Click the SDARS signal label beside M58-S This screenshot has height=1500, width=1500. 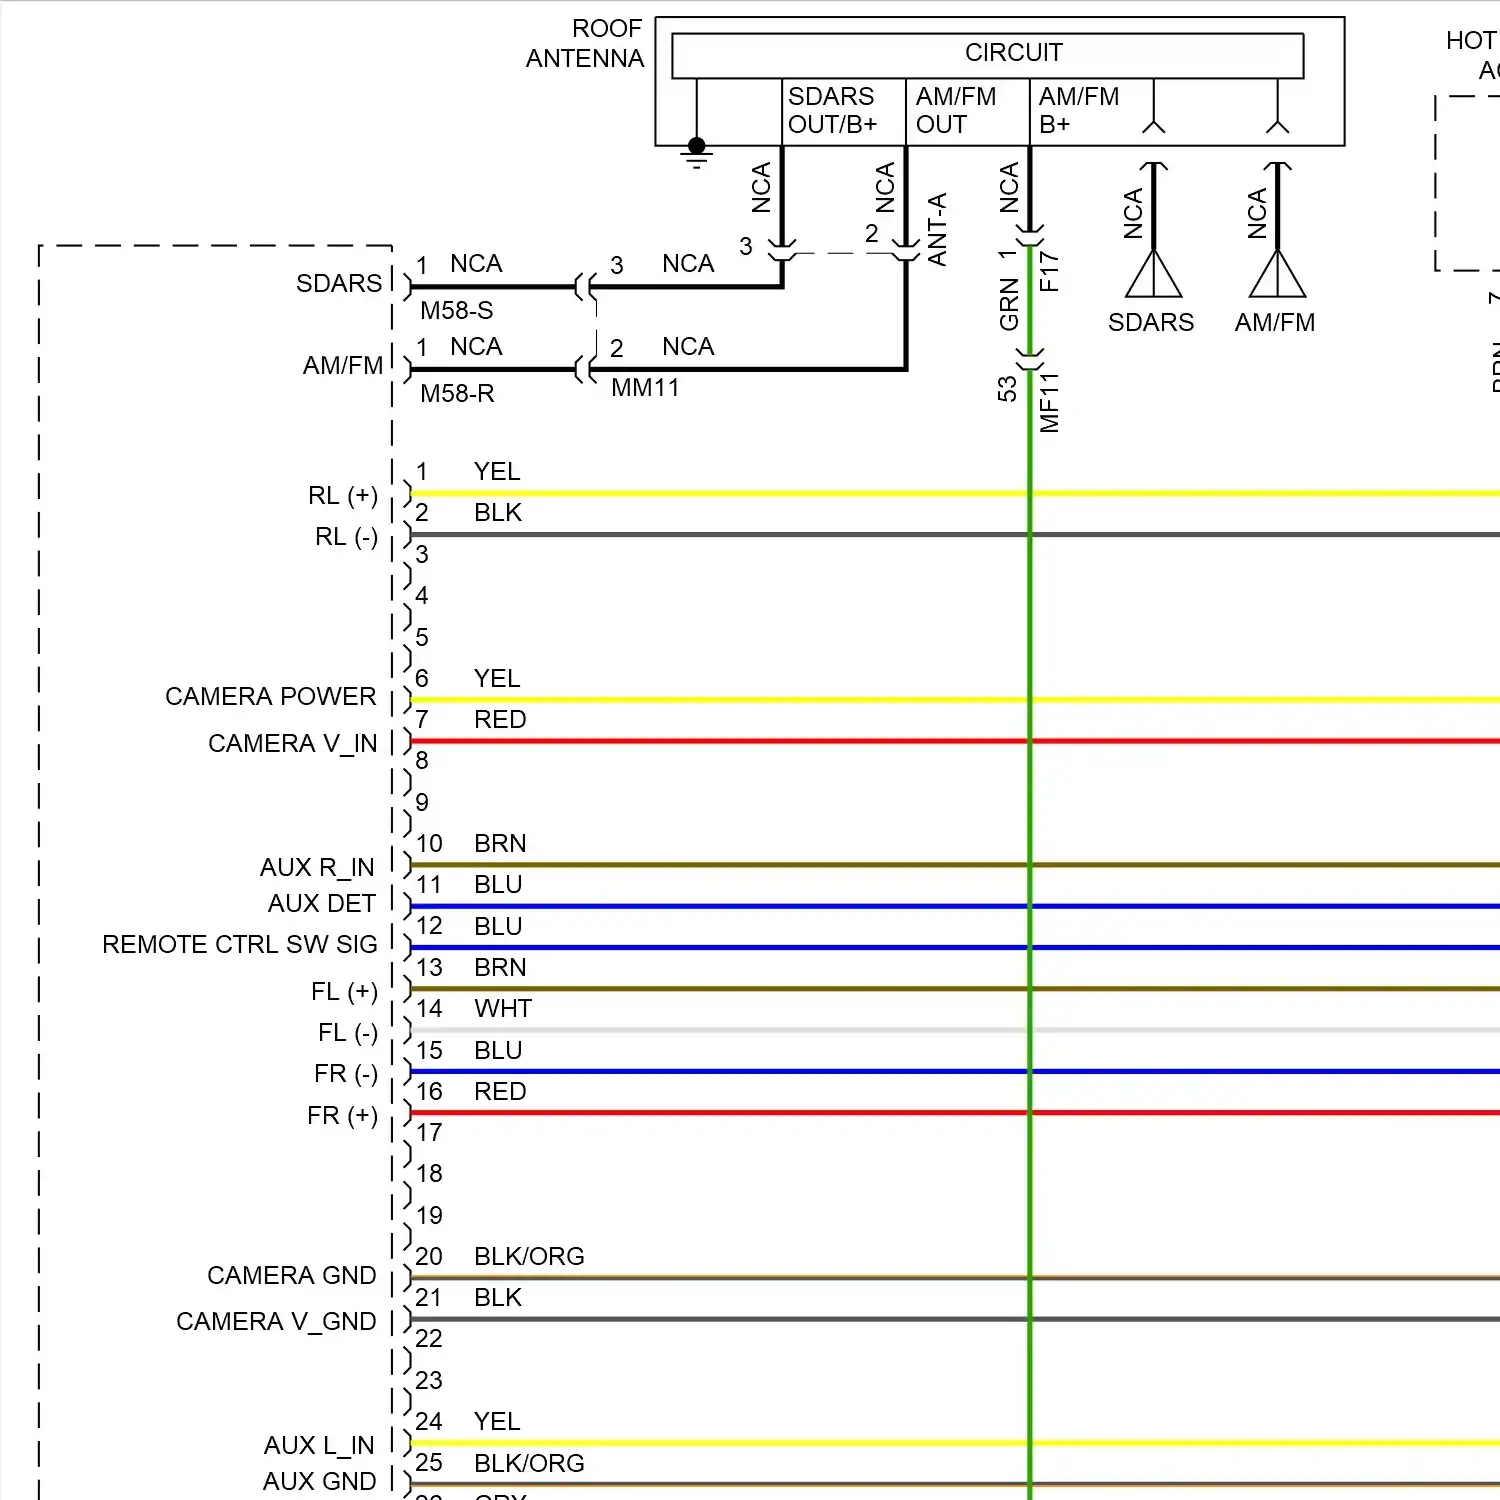[x=339, y=283]
